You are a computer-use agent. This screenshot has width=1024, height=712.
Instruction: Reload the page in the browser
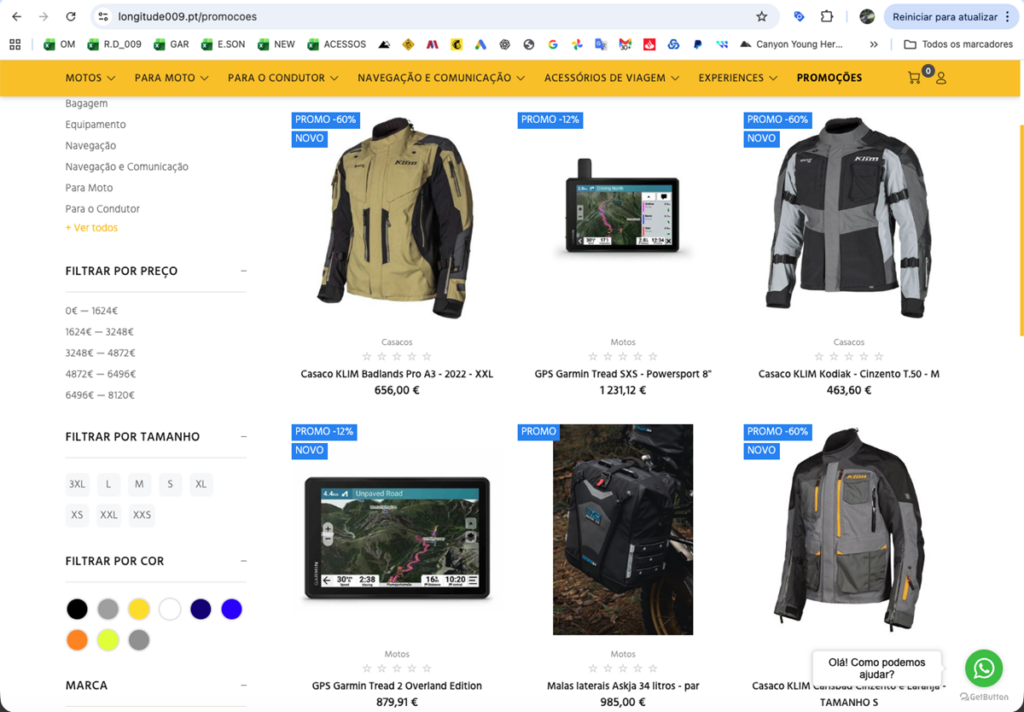tap(70, 17)
